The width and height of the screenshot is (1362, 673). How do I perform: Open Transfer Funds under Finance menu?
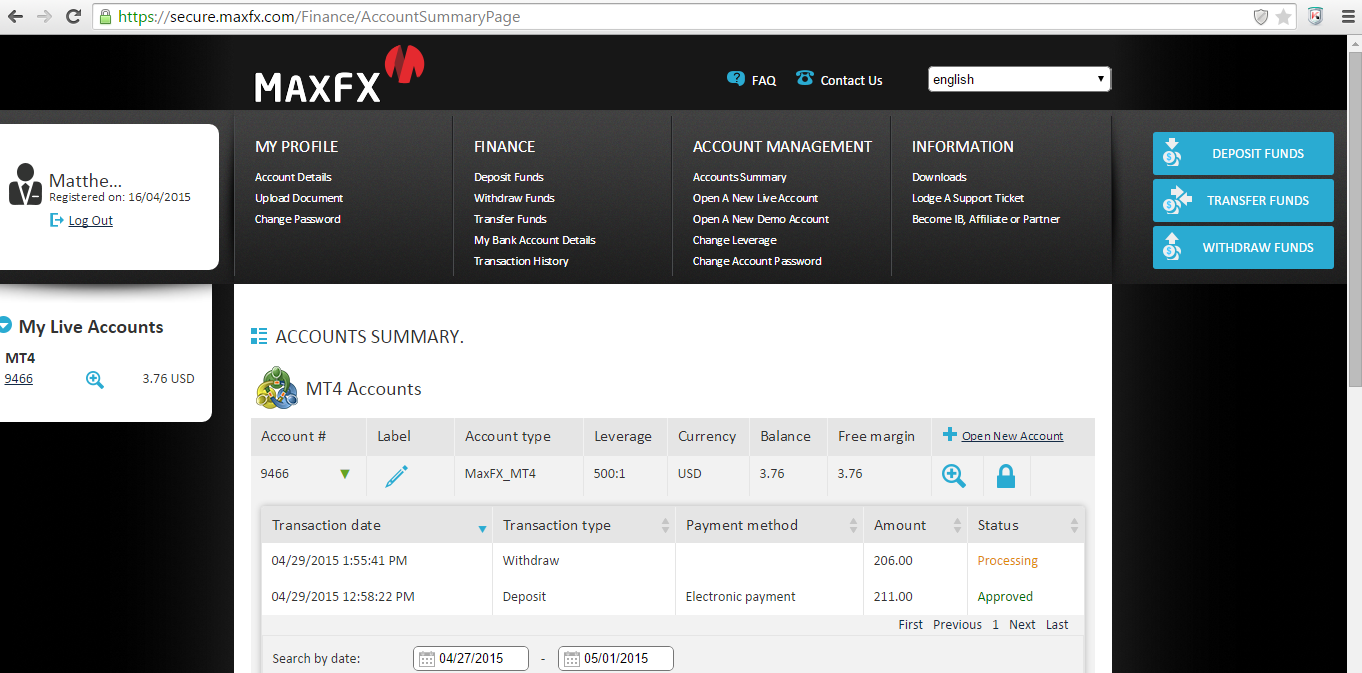[510, 219]
